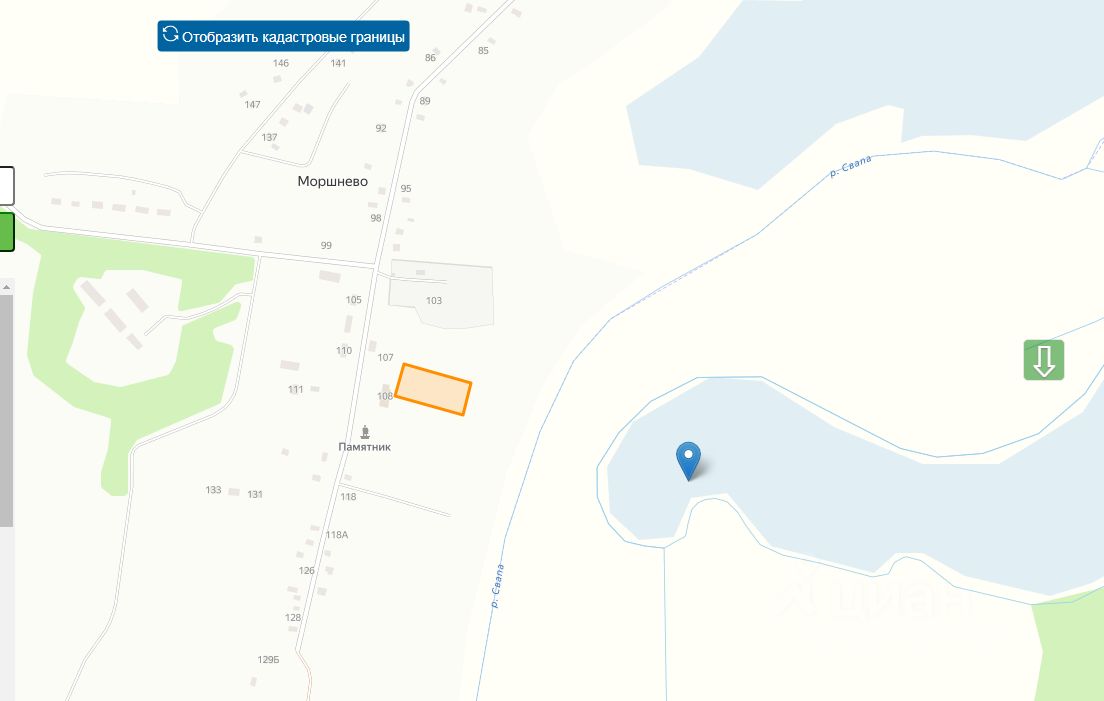Click house number 147 label
The image size is (1104, 701).
coord(252,104)
